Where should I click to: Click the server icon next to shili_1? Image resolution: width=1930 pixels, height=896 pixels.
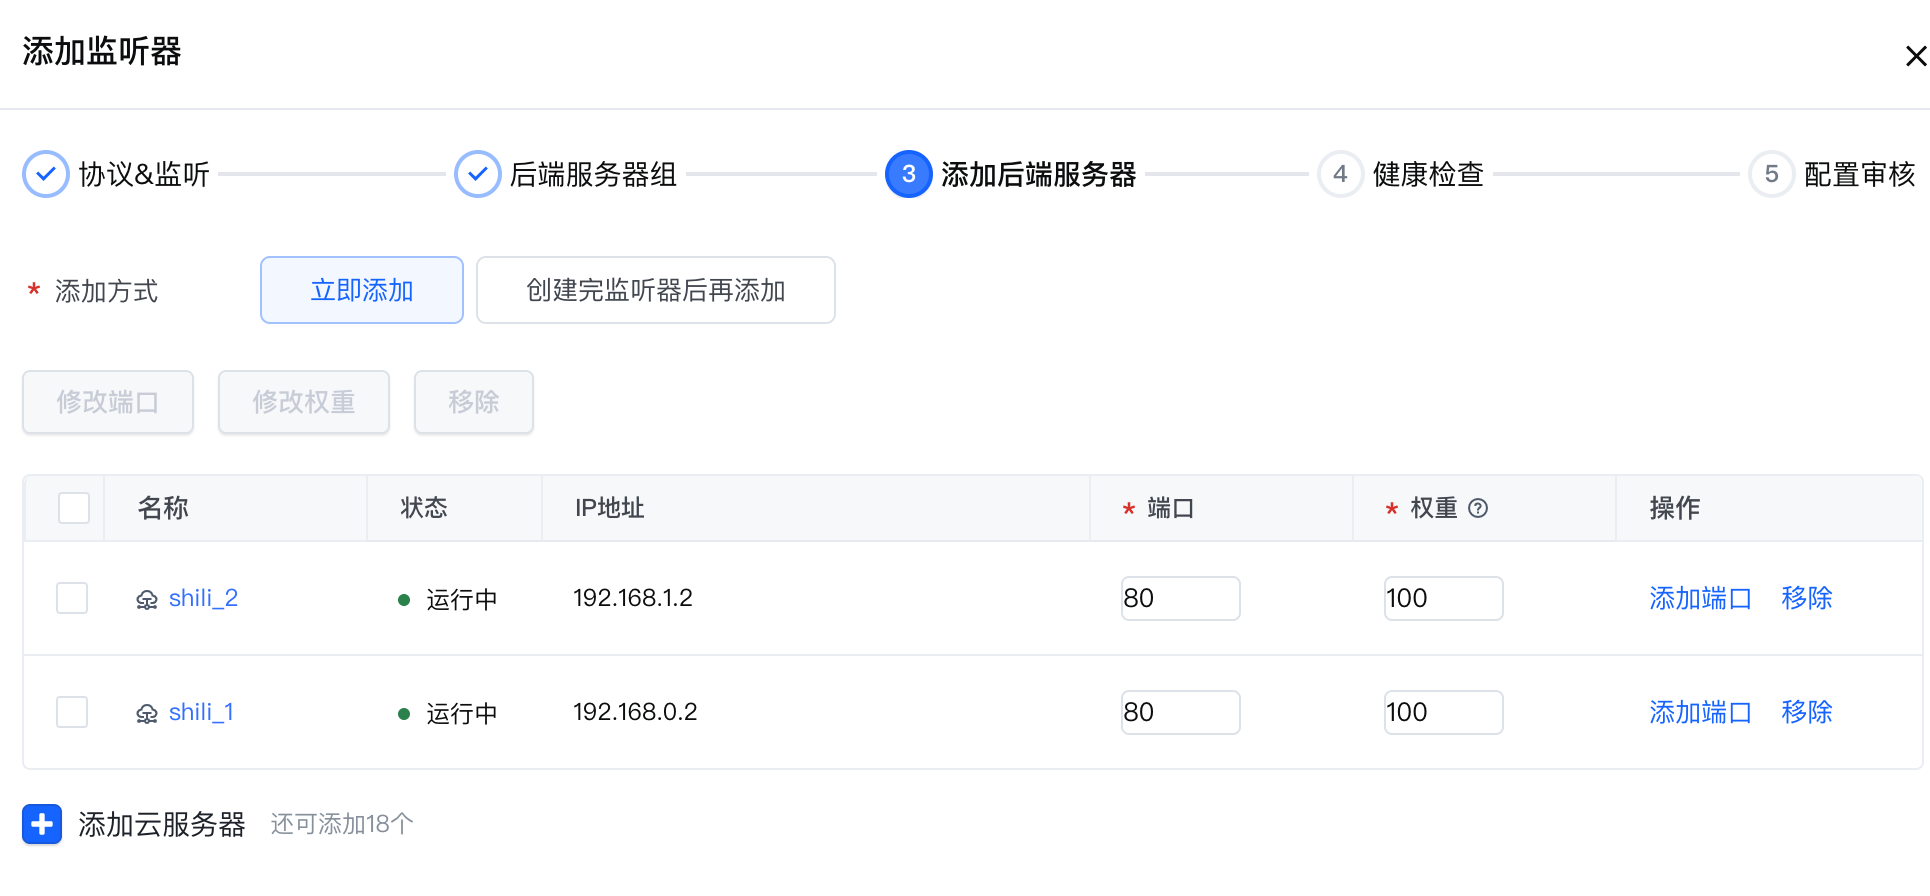(147, 714)
